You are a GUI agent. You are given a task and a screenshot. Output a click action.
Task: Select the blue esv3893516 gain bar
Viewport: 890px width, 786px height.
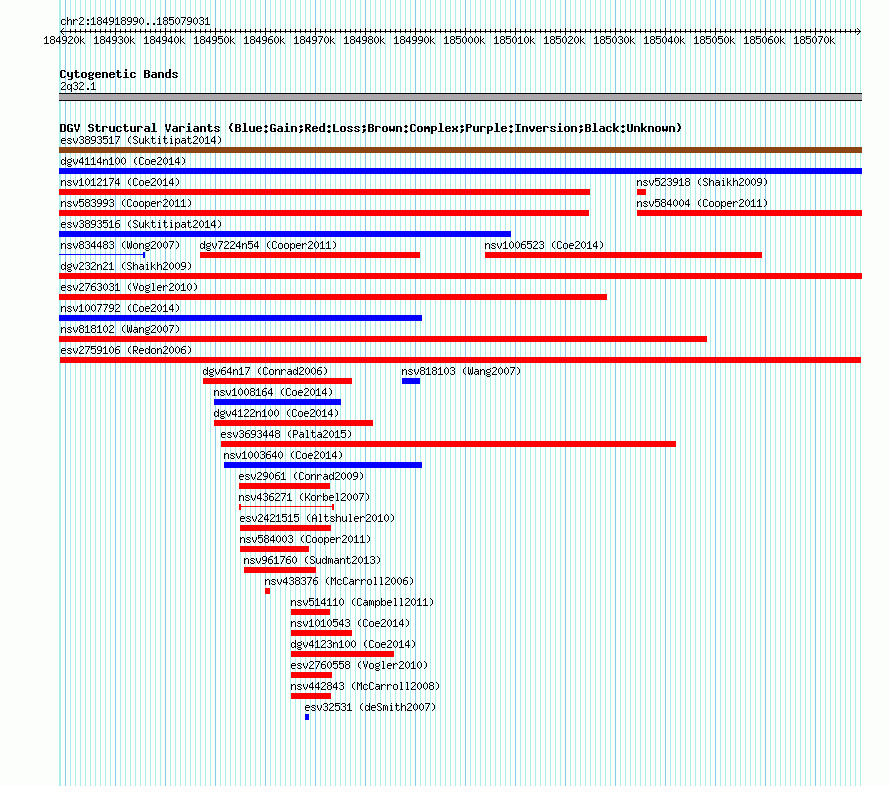[x=285, y=234]
